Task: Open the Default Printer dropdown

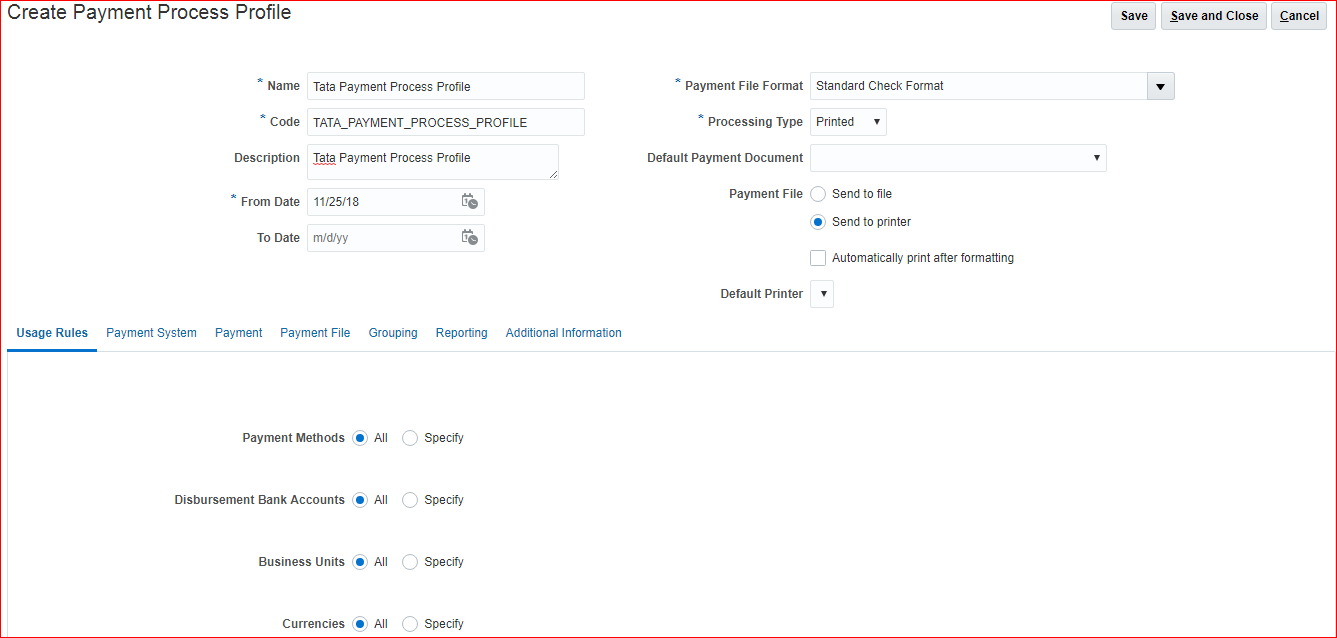Action: click(822, 294)
